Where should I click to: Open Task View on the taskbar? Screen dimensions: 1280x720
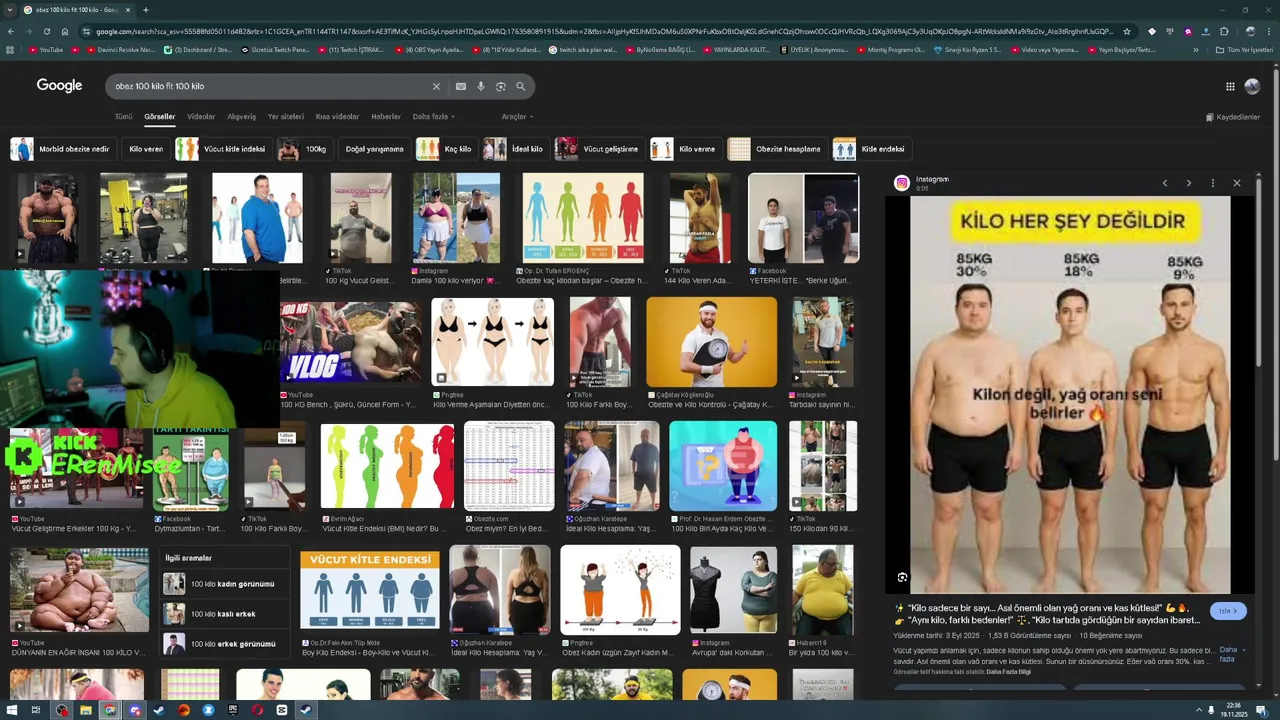(x=36, y=710)
